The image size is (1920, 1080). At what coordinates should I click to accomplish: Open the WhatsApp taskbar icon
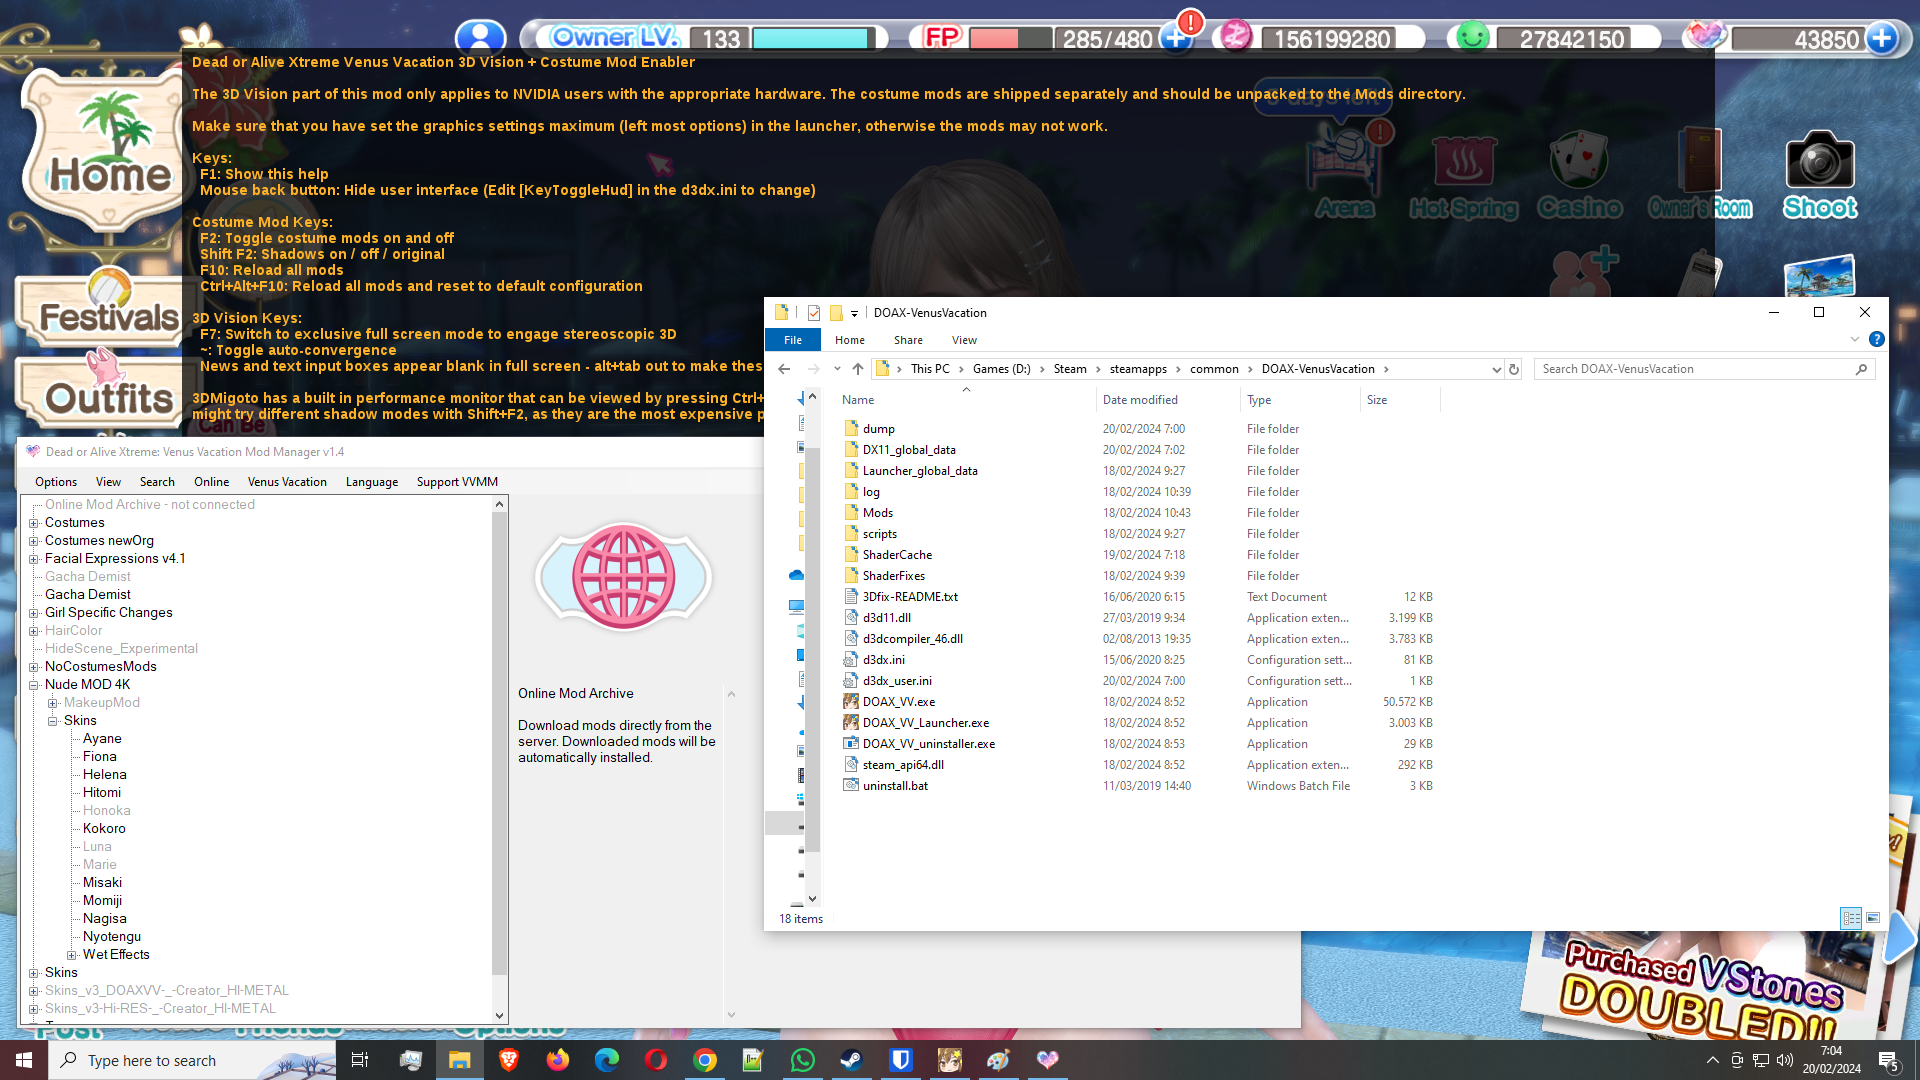coord(802,1060)
